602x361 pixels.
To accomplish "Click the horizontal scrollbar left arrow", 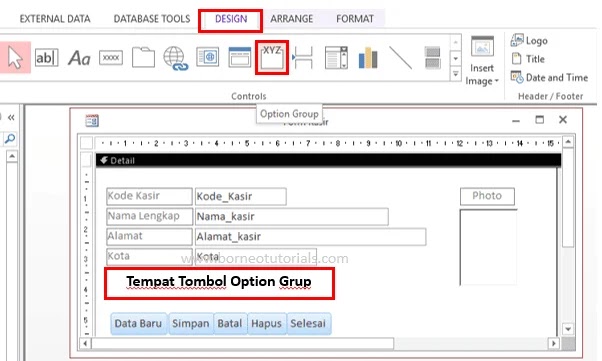I will click(x=85, y=343).
